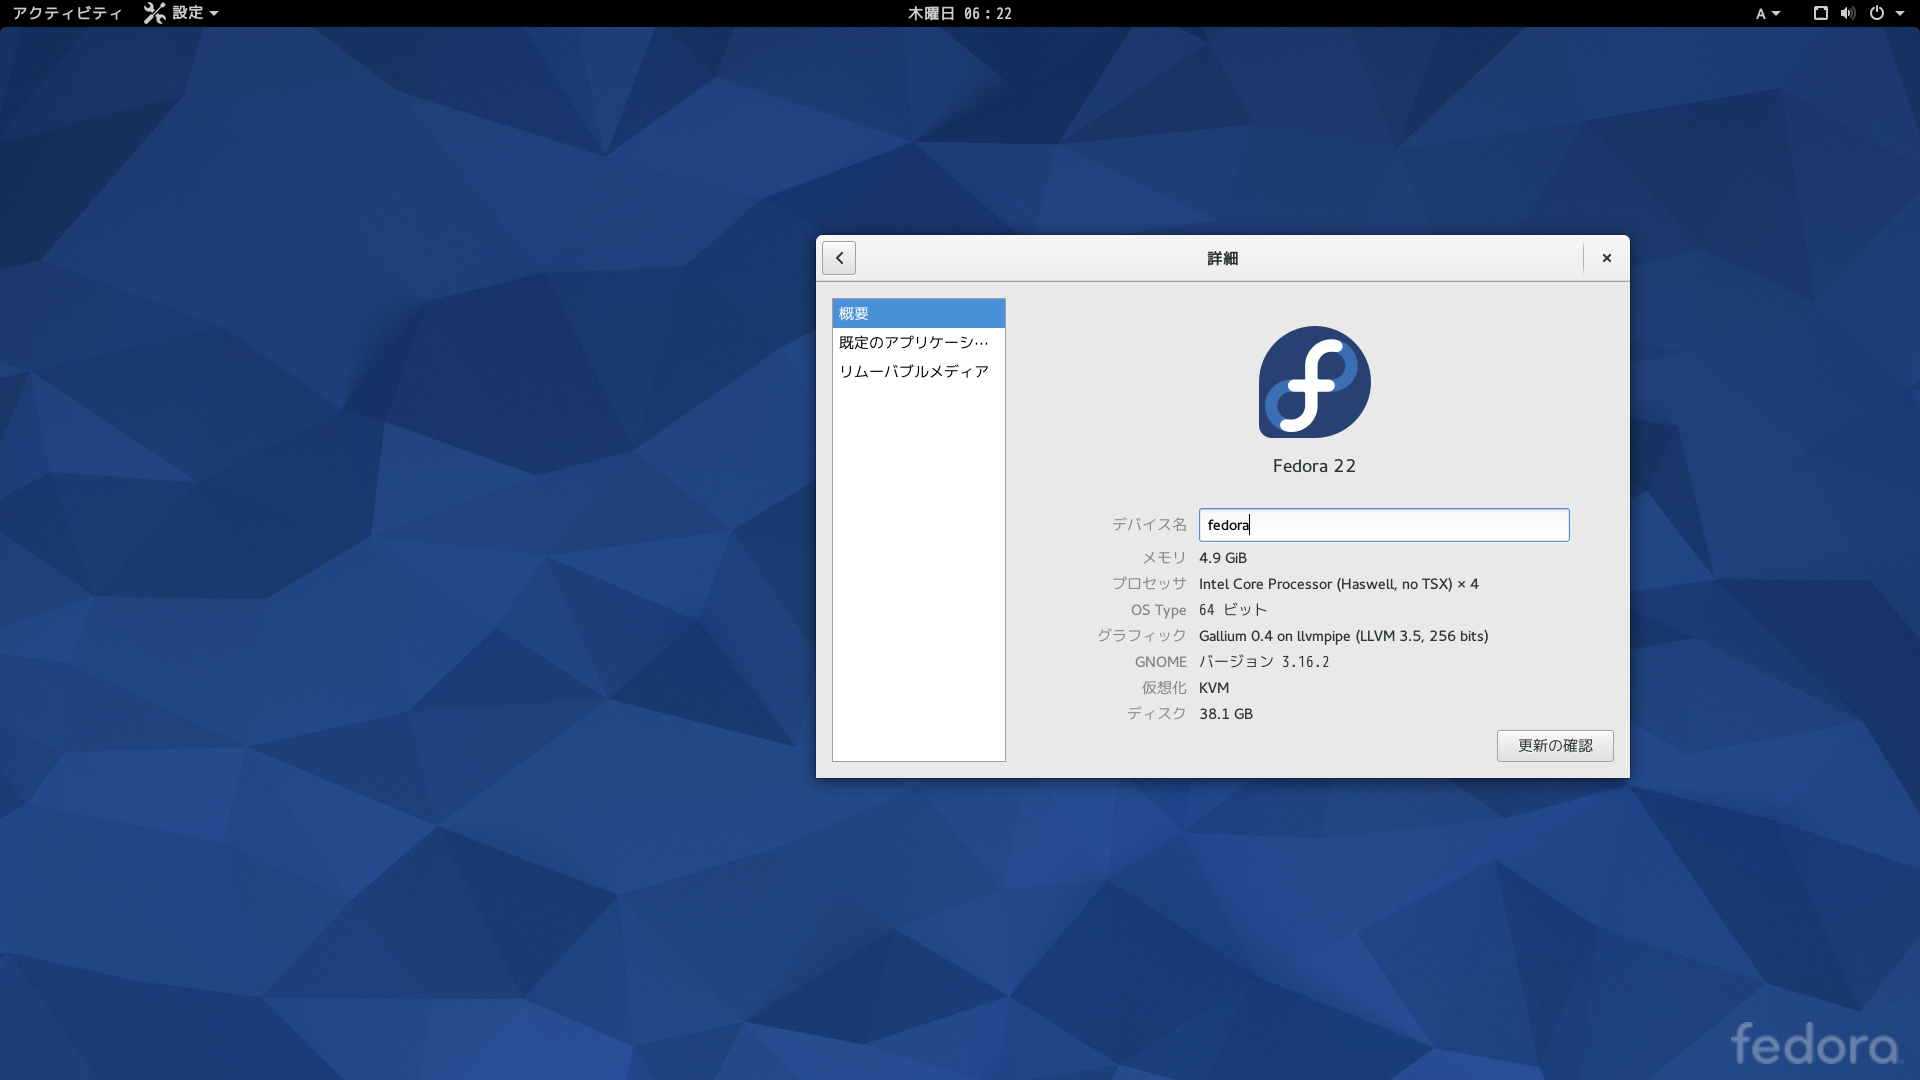Screen dimensions: 1920x1080
Task: Click the 更新の確認 button
Action: click(x=1555, y=746)
